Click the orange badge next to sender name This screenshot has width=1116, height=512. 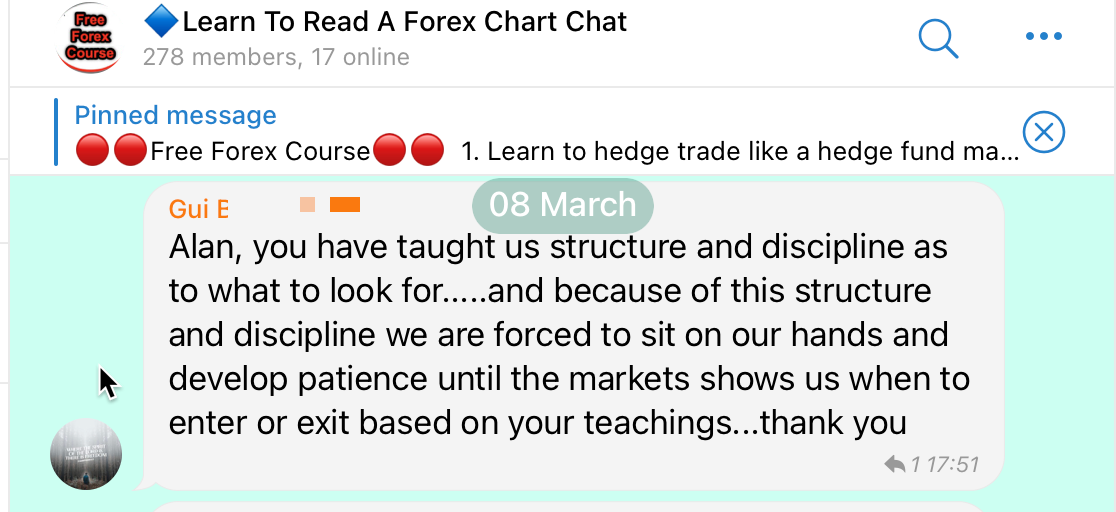(345, 205)
